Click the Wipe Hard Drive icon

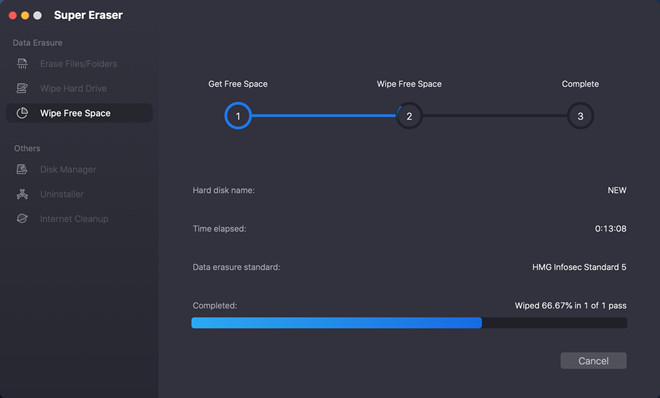[x=22, y=88]
